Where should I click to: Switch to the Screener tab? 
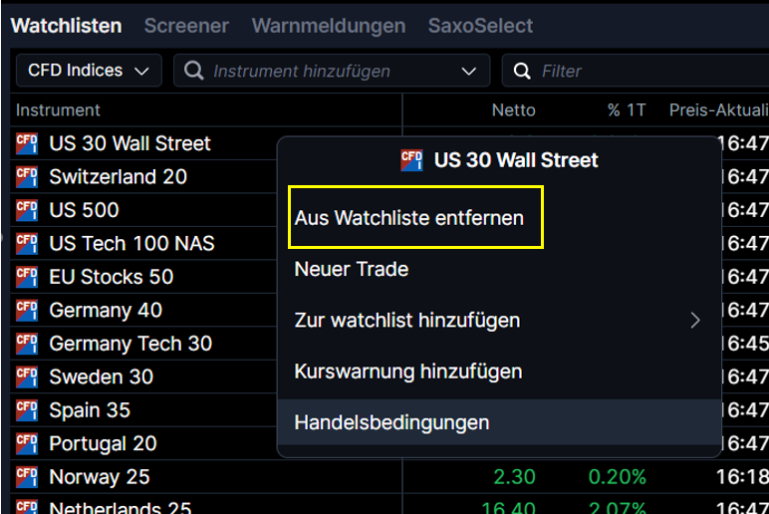pyautogui.click(x=186, y=26)
